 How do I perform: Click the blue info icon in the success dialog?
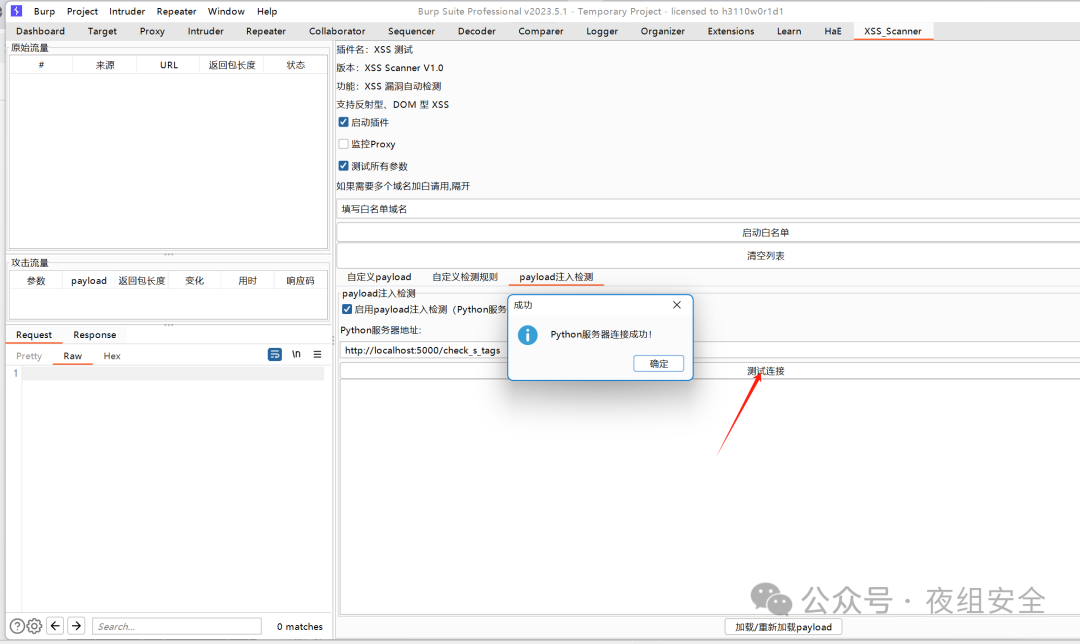527,336
